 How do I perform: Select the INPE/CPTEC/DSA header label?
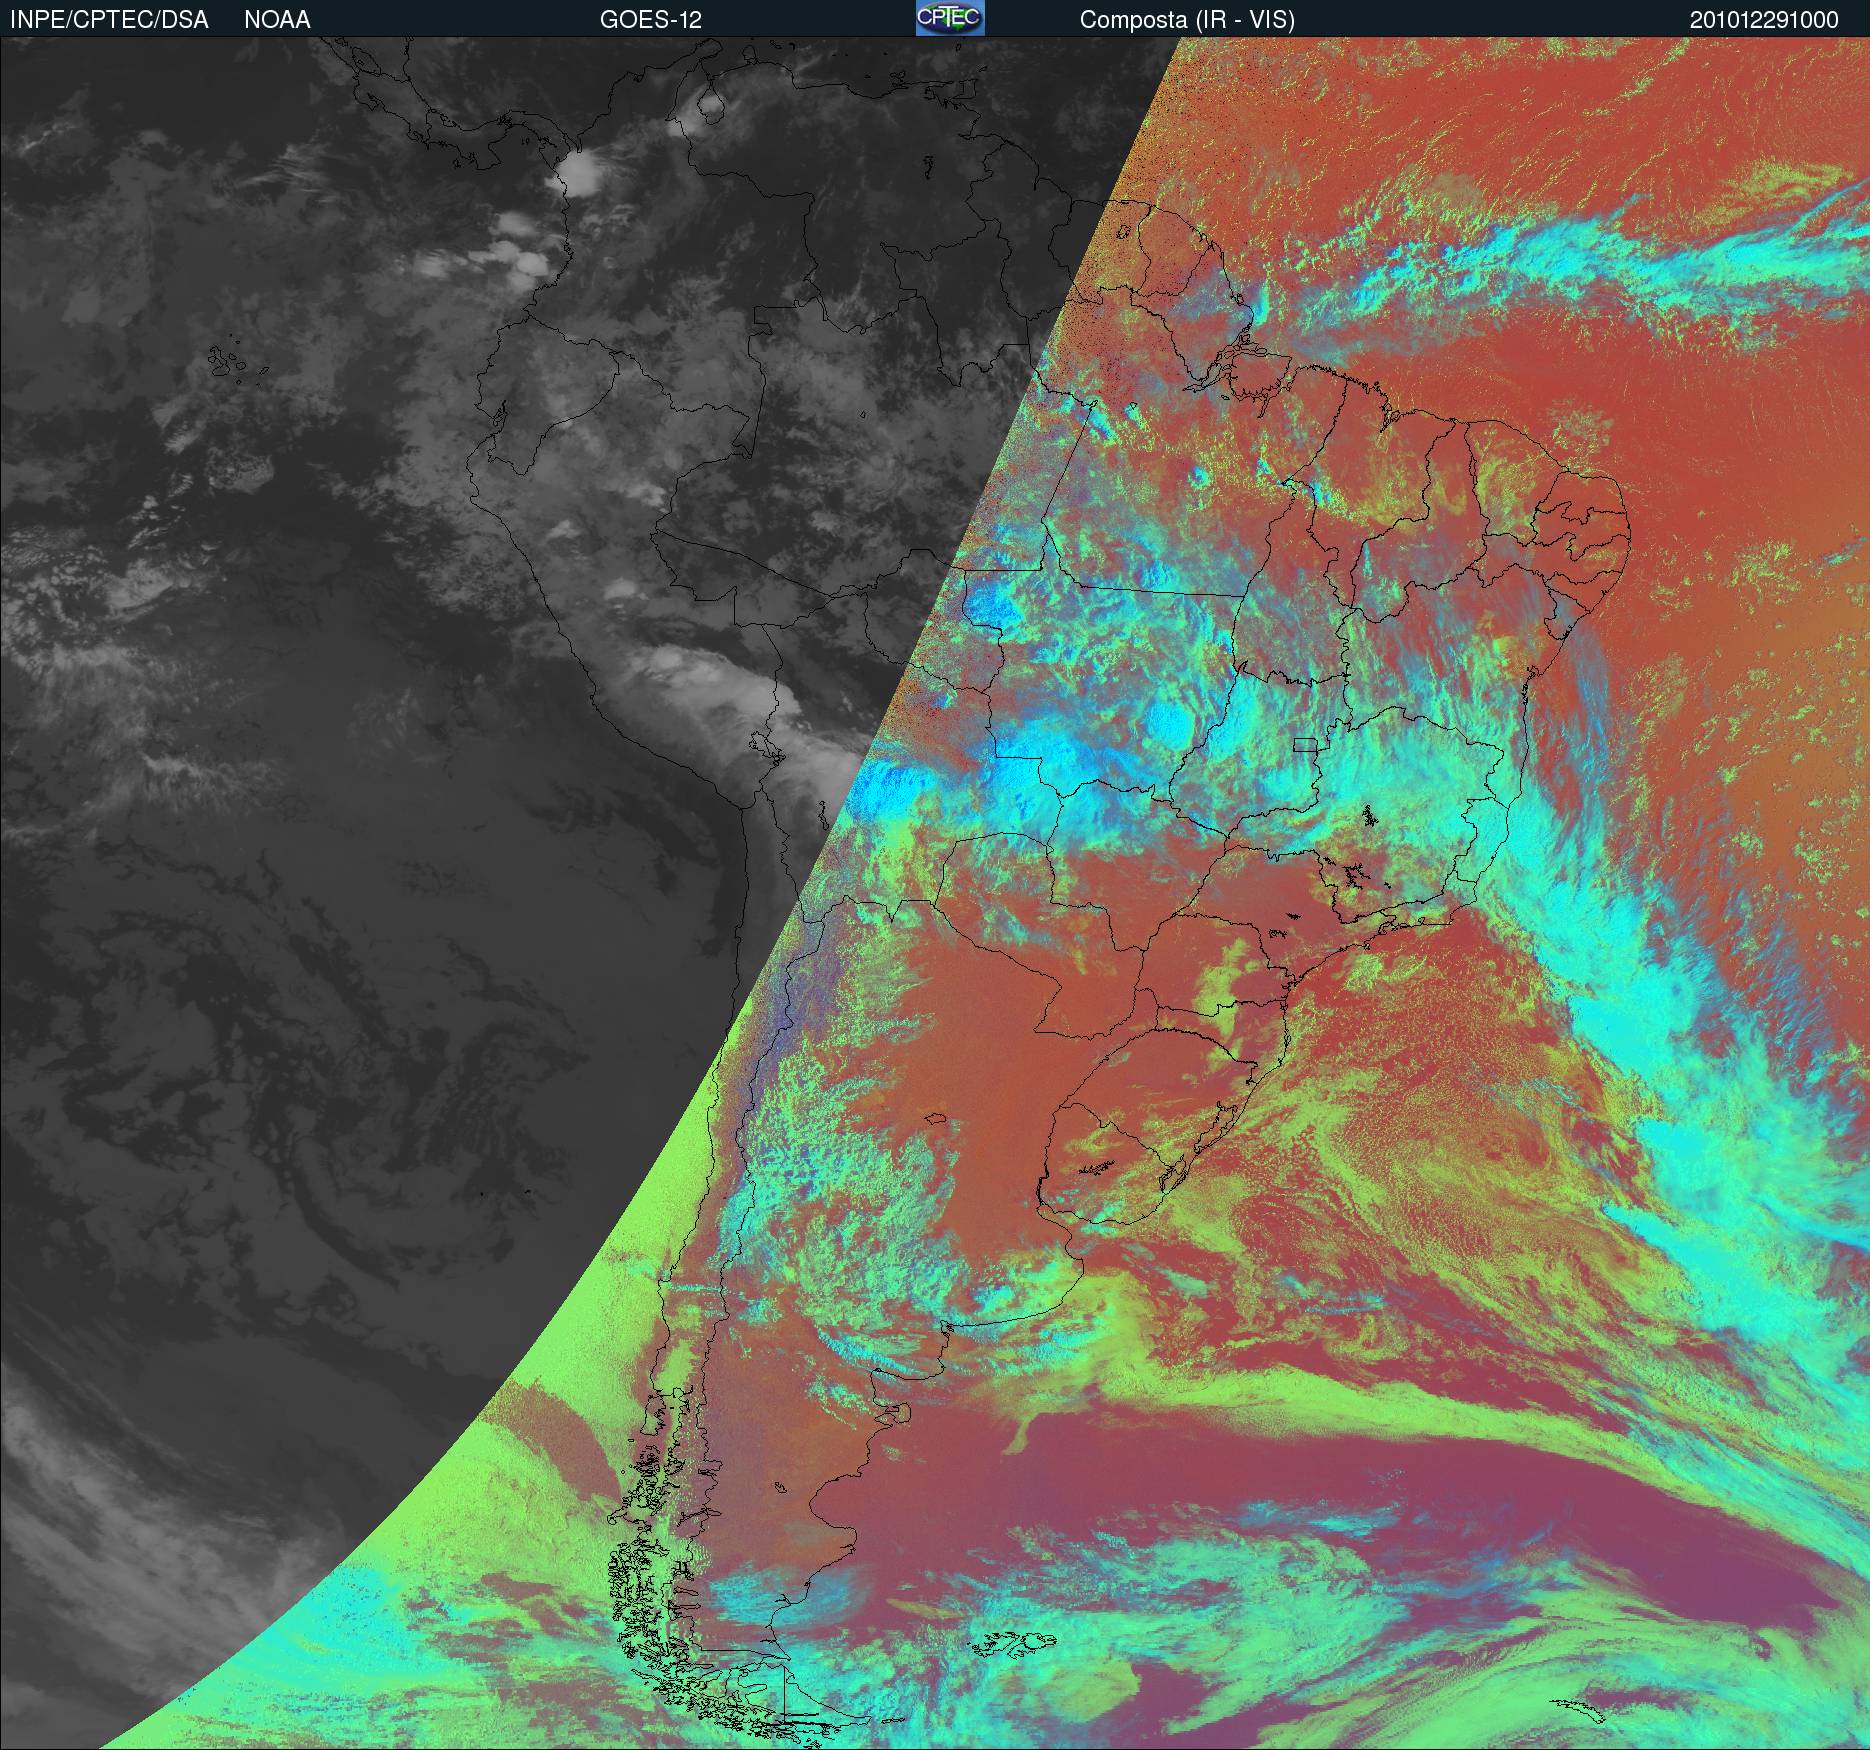[x=109, y=20]
